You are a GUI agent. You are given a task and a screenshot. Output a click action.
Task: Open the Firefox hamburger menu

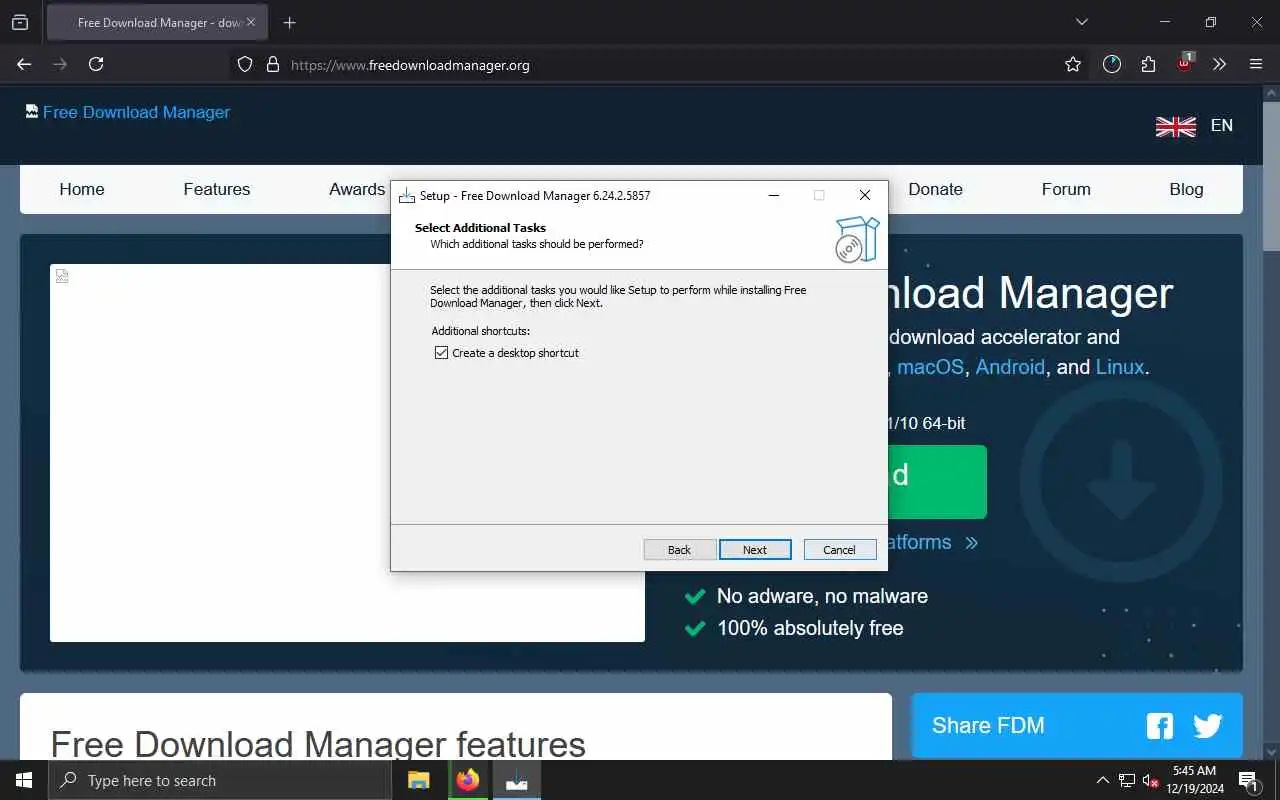(x=1256, y=64)
